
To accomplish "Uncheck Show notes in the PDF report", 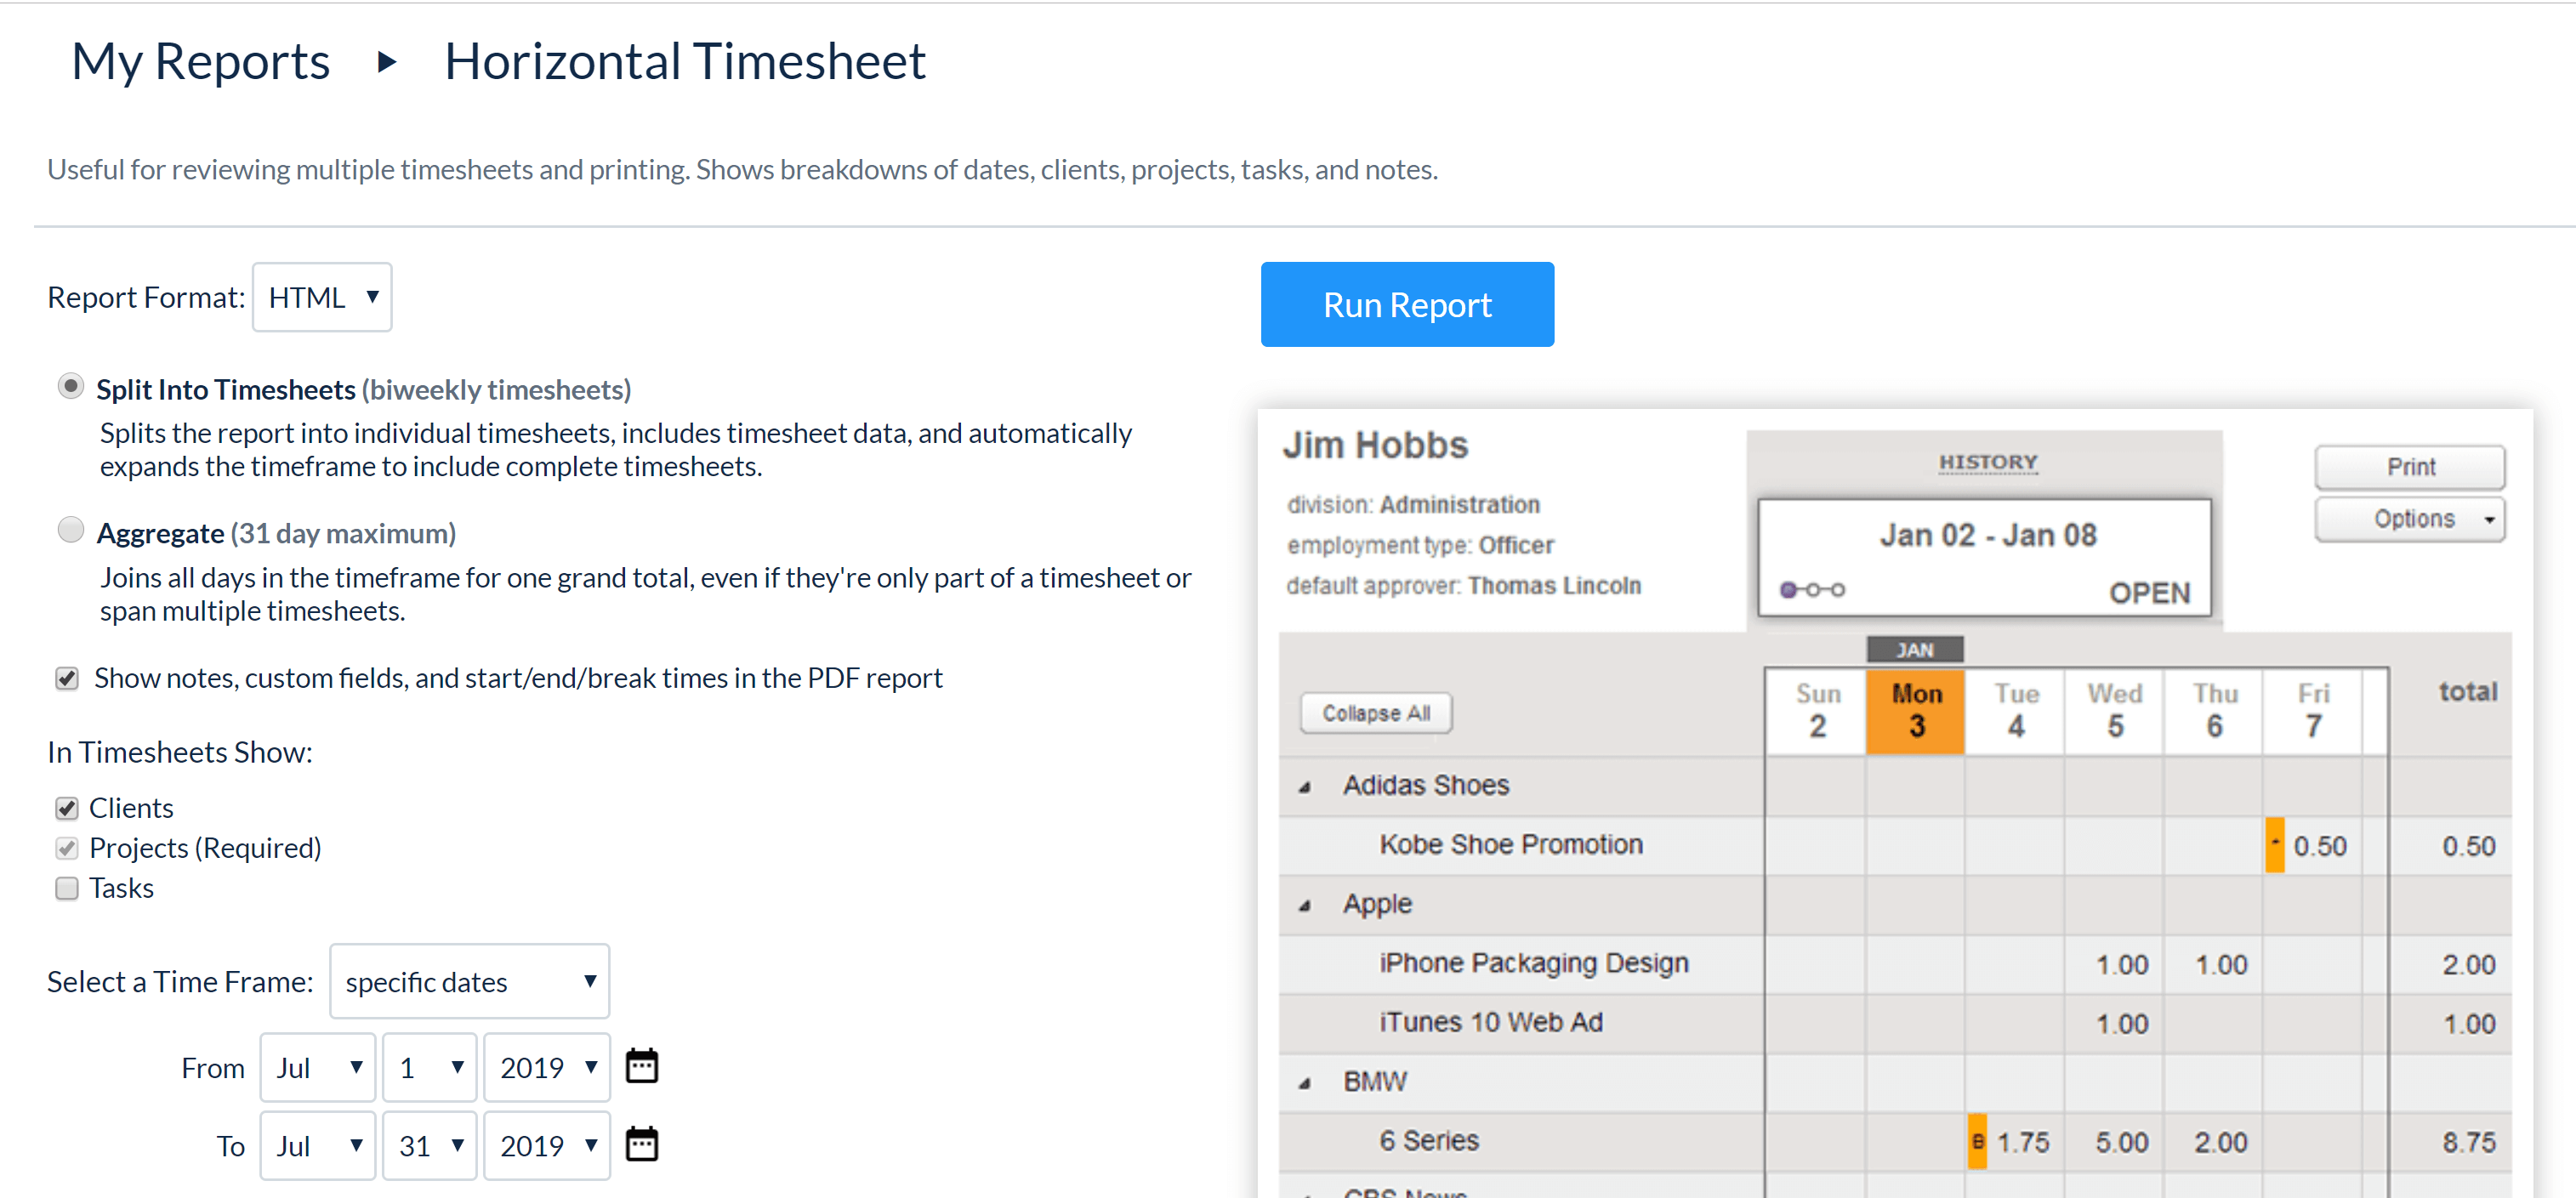I will click(x=66, y=678).
